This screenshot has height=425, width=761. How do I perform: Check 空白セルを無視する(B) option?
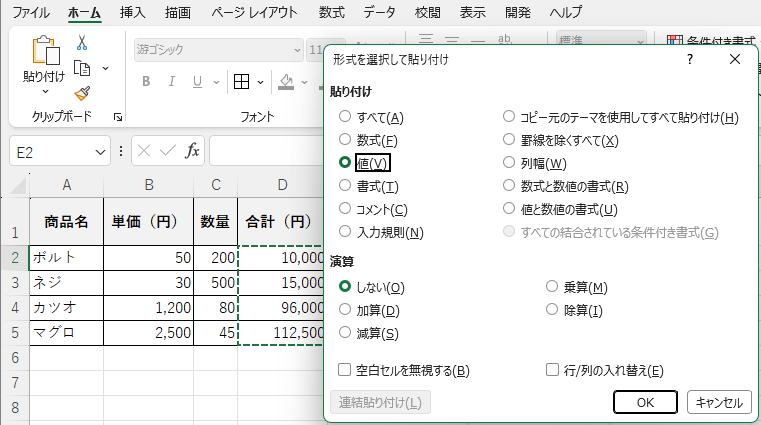[x=345, y=370]
